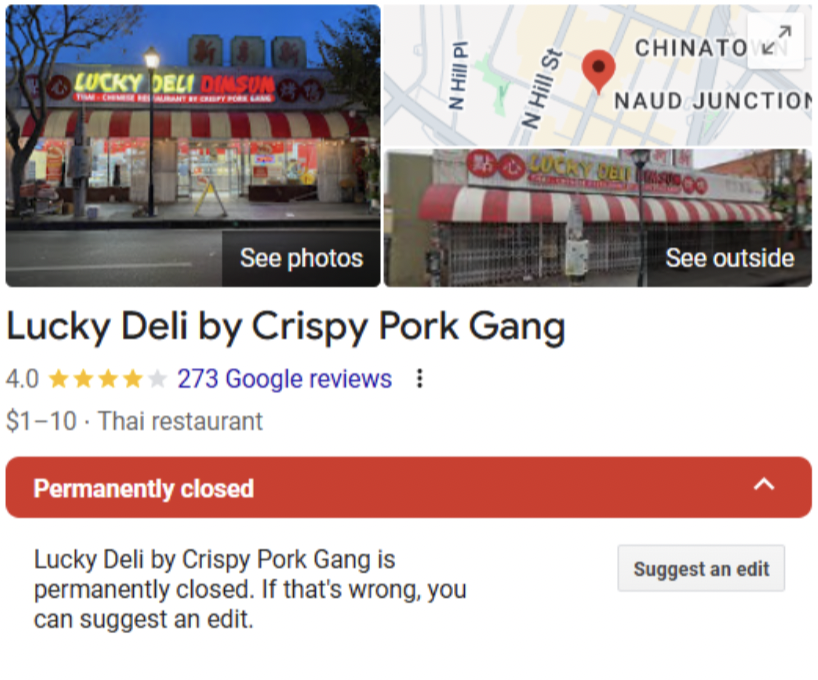Click the Thai restaurant category text
The height and width of the screenshot is (680, 818).
181,421
